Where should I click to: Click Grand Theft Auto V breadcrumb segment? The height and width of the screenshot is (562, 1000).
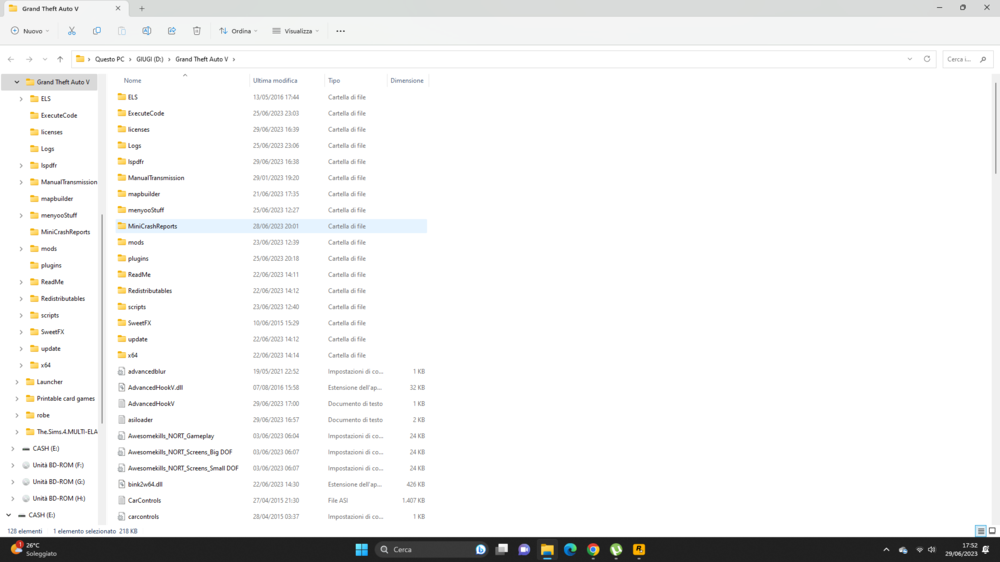[202, 59]
